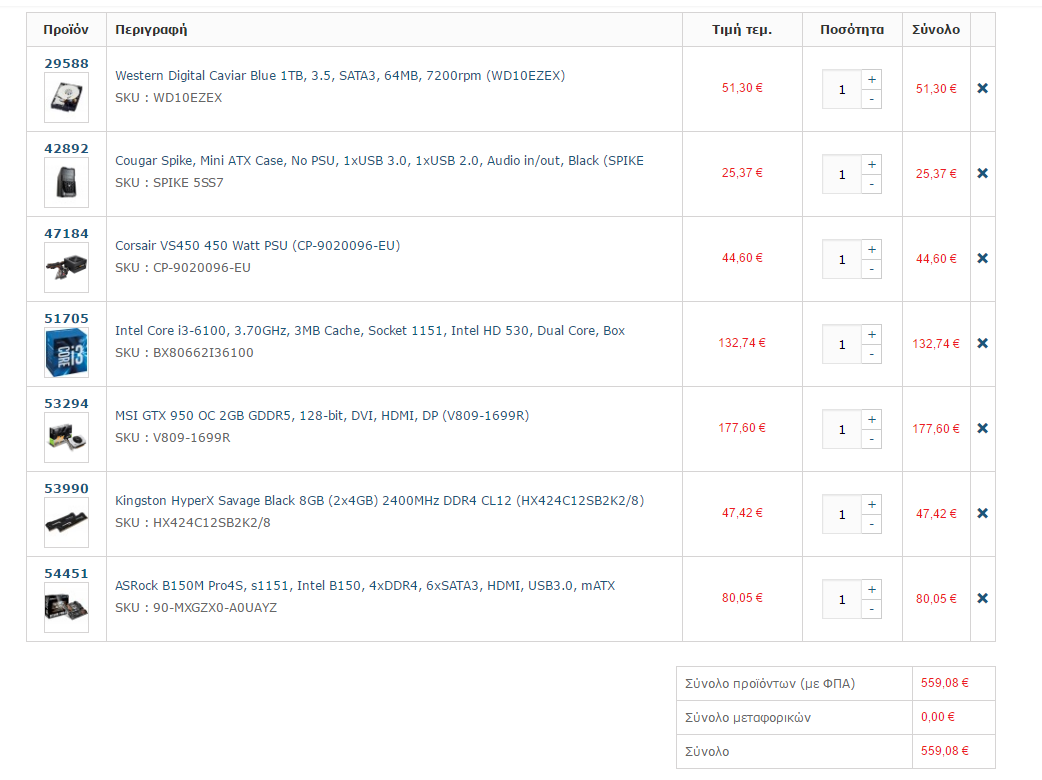Viewport: 1042px width, 780px height.
Task: Decrease quantity of Cougar Spike case
Action: [x=871, y=184]
